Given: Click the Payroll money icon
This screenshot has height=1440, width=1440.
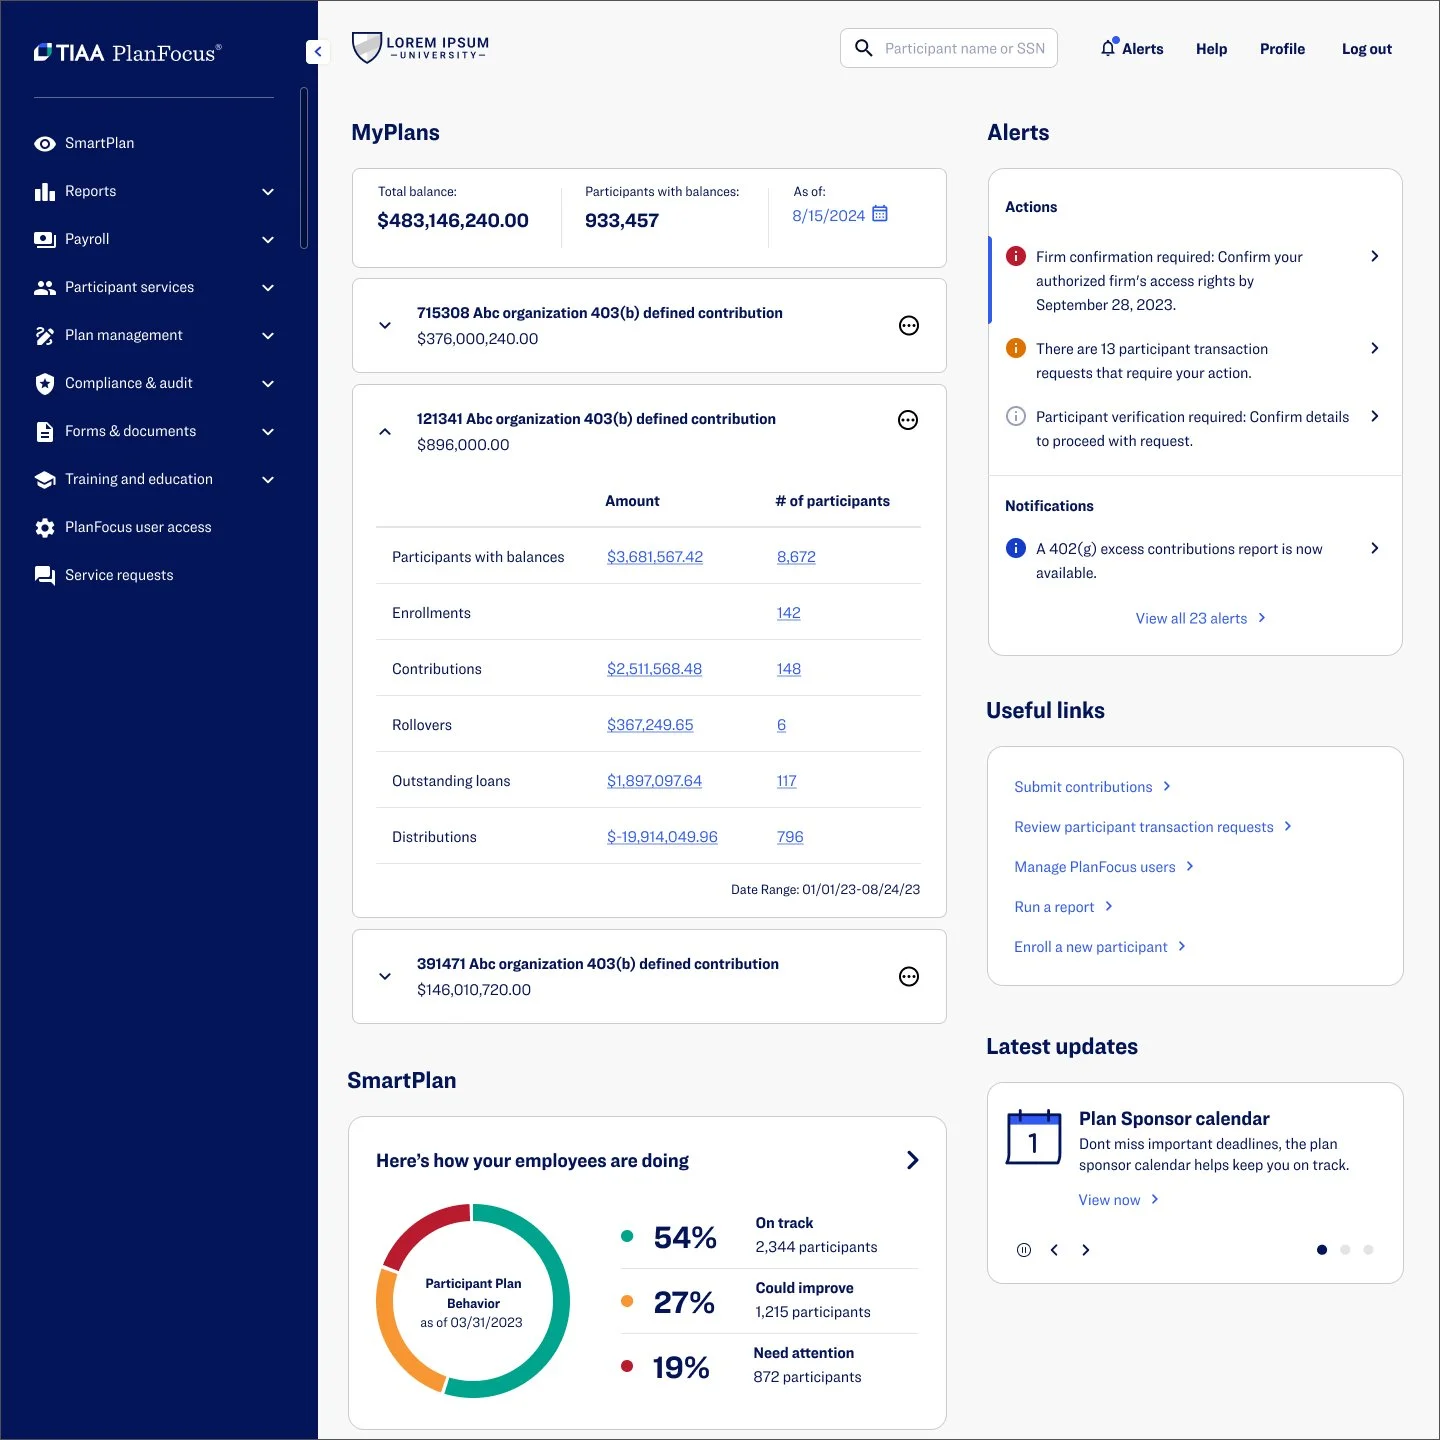Looking at the screenshot, I should point(45,240).
